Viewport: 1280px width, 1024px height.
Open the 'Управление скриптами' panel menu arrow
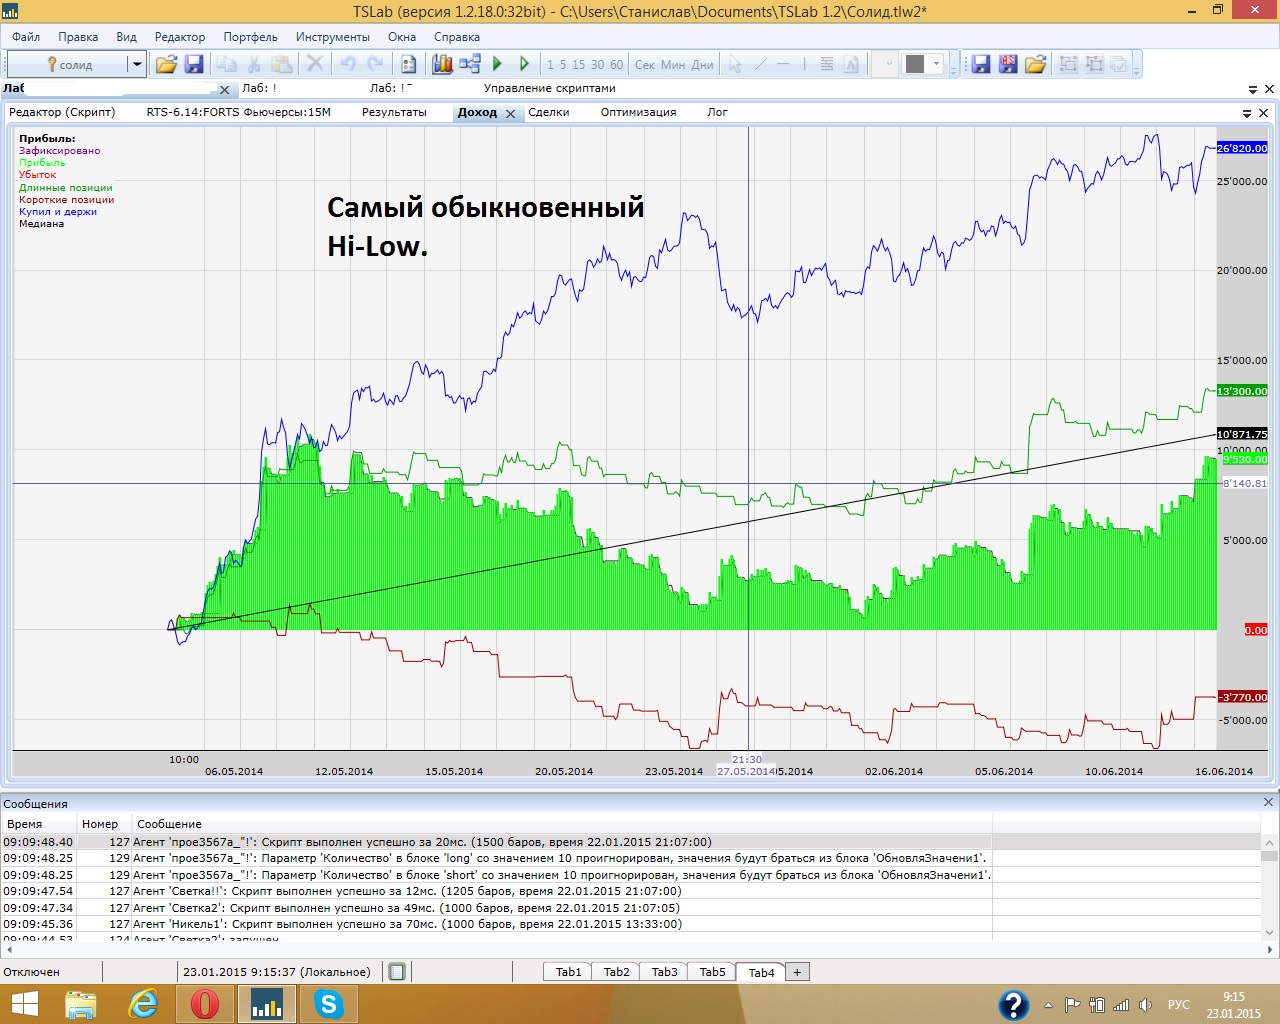(x=1253, y=89)
